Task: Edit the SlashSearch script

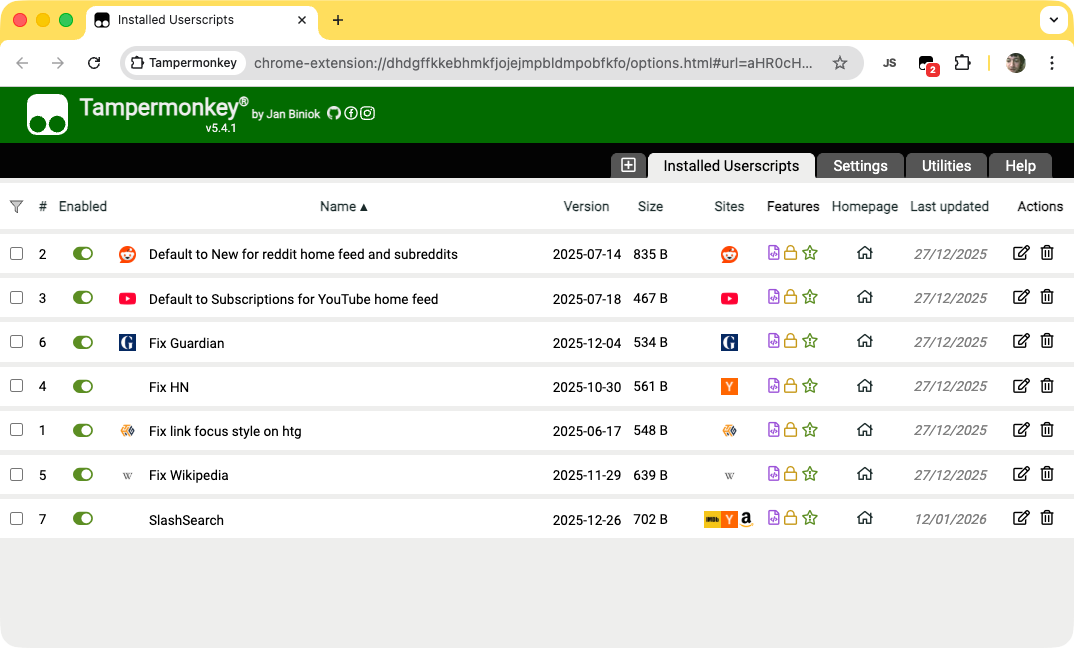Action: (x=1021, y=518)
